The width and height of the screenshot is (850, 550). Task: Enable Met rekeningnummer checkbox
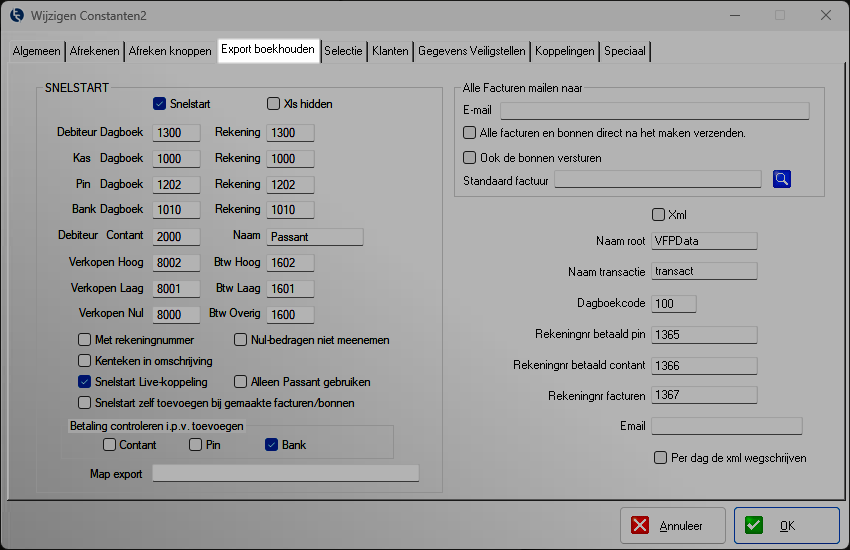tap(85, 340)
